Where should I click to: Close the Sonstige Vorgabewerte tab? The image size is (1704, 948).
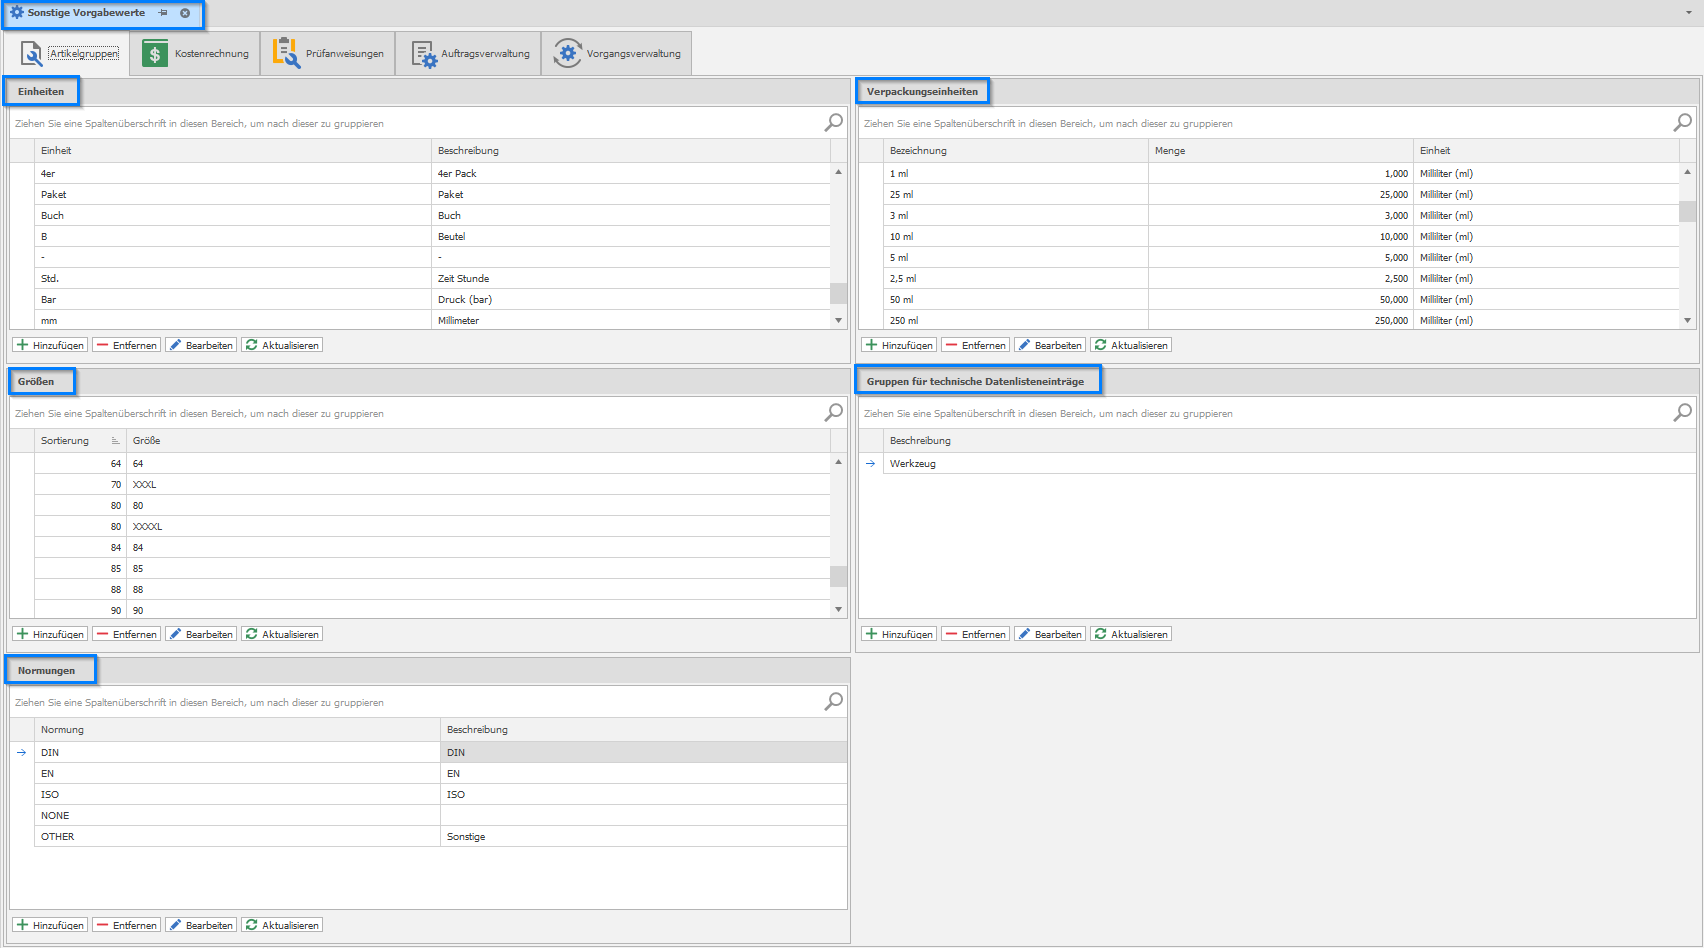point(185,13)
